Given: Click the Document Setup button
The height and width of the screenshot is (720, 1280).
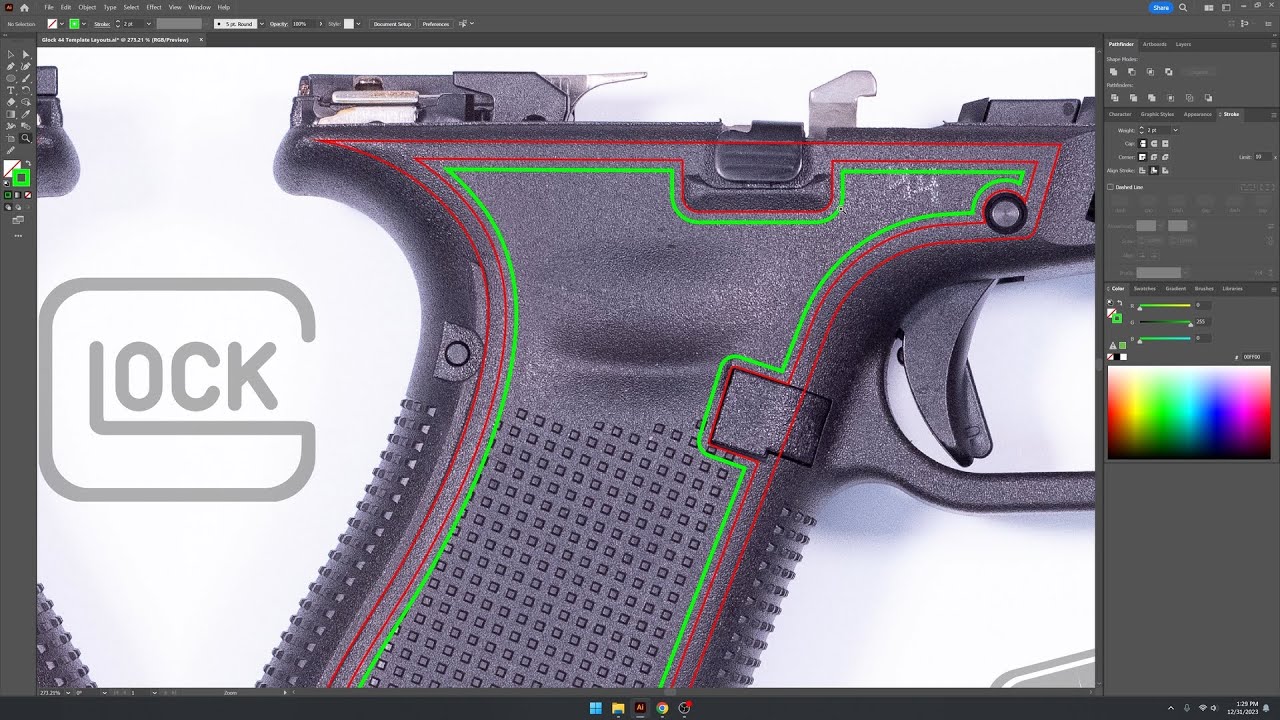Looking at the screenshot, I should [392, 24].
